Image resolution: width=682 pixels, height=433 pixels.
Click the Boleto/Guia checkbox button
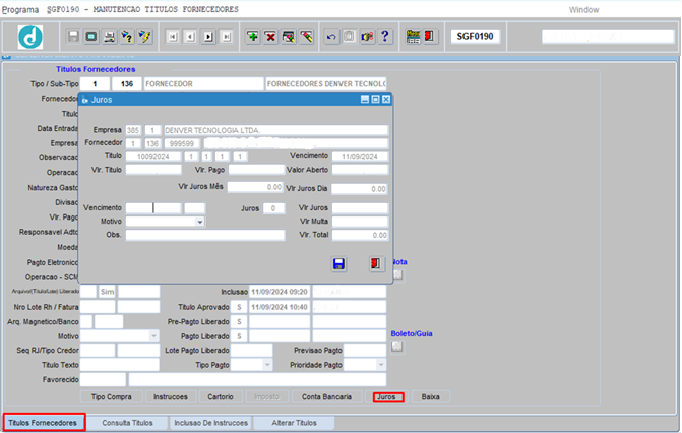[x=397, y=346]
